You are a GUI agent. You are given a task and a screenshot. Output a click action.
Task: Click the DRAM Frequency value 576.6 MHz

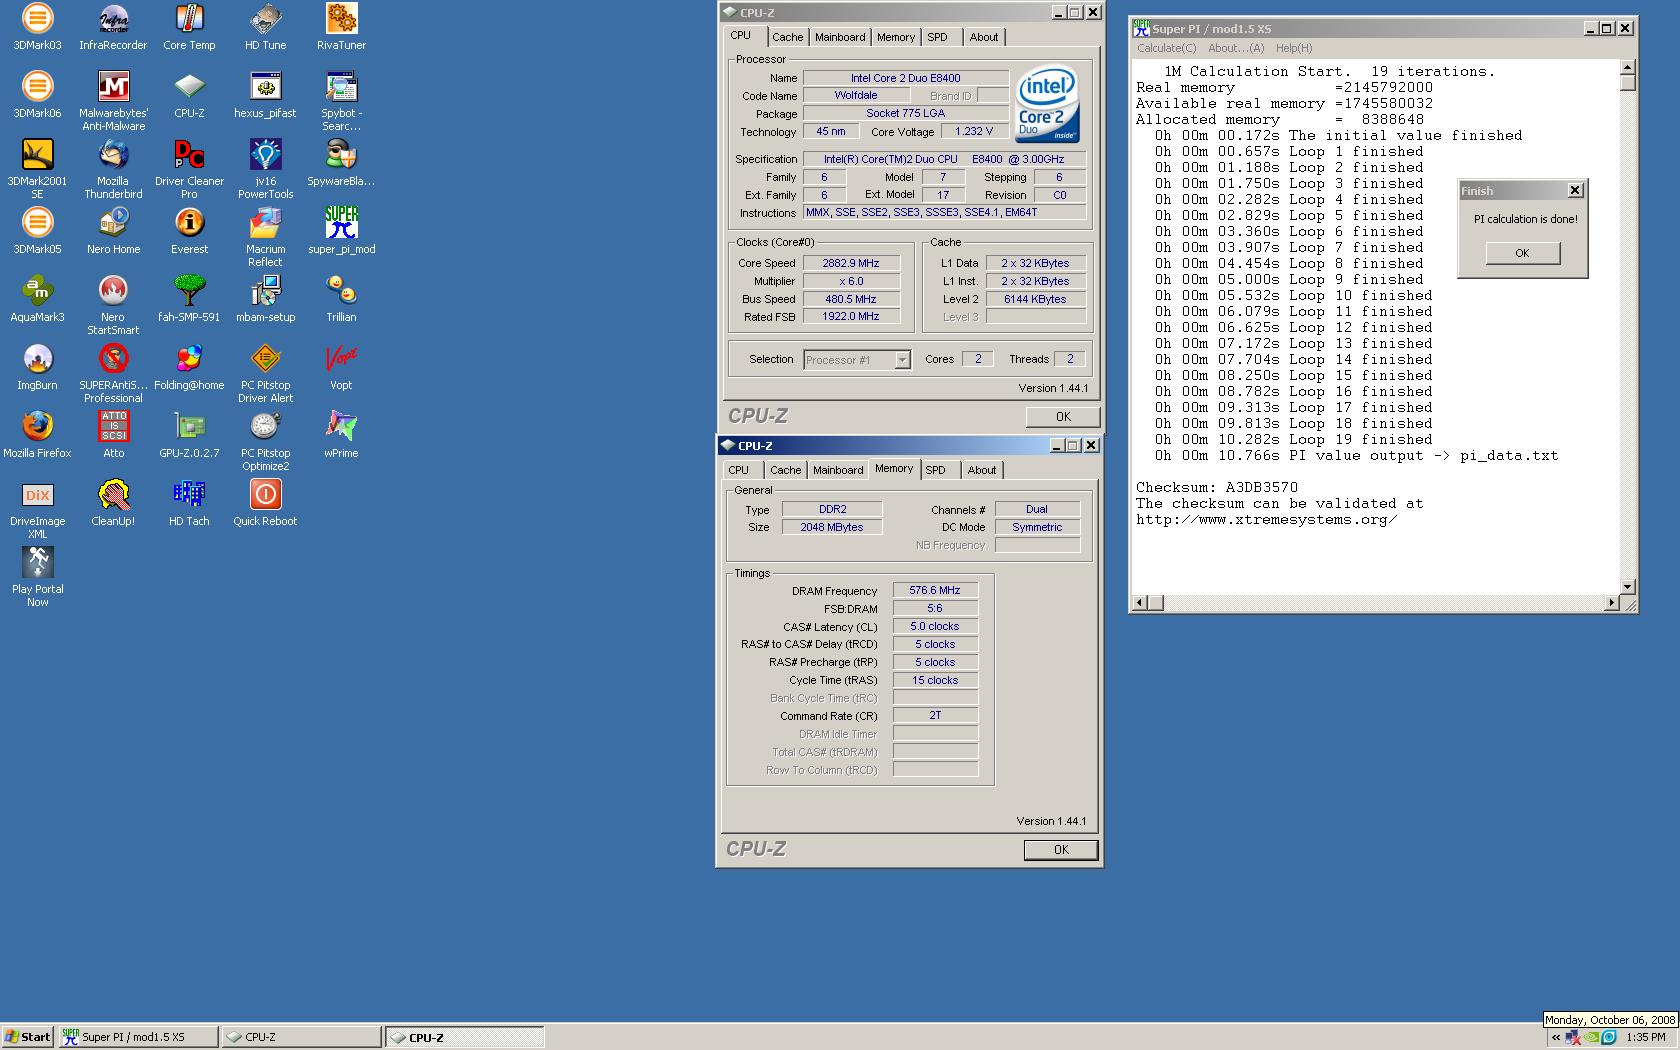click(935, 591)
